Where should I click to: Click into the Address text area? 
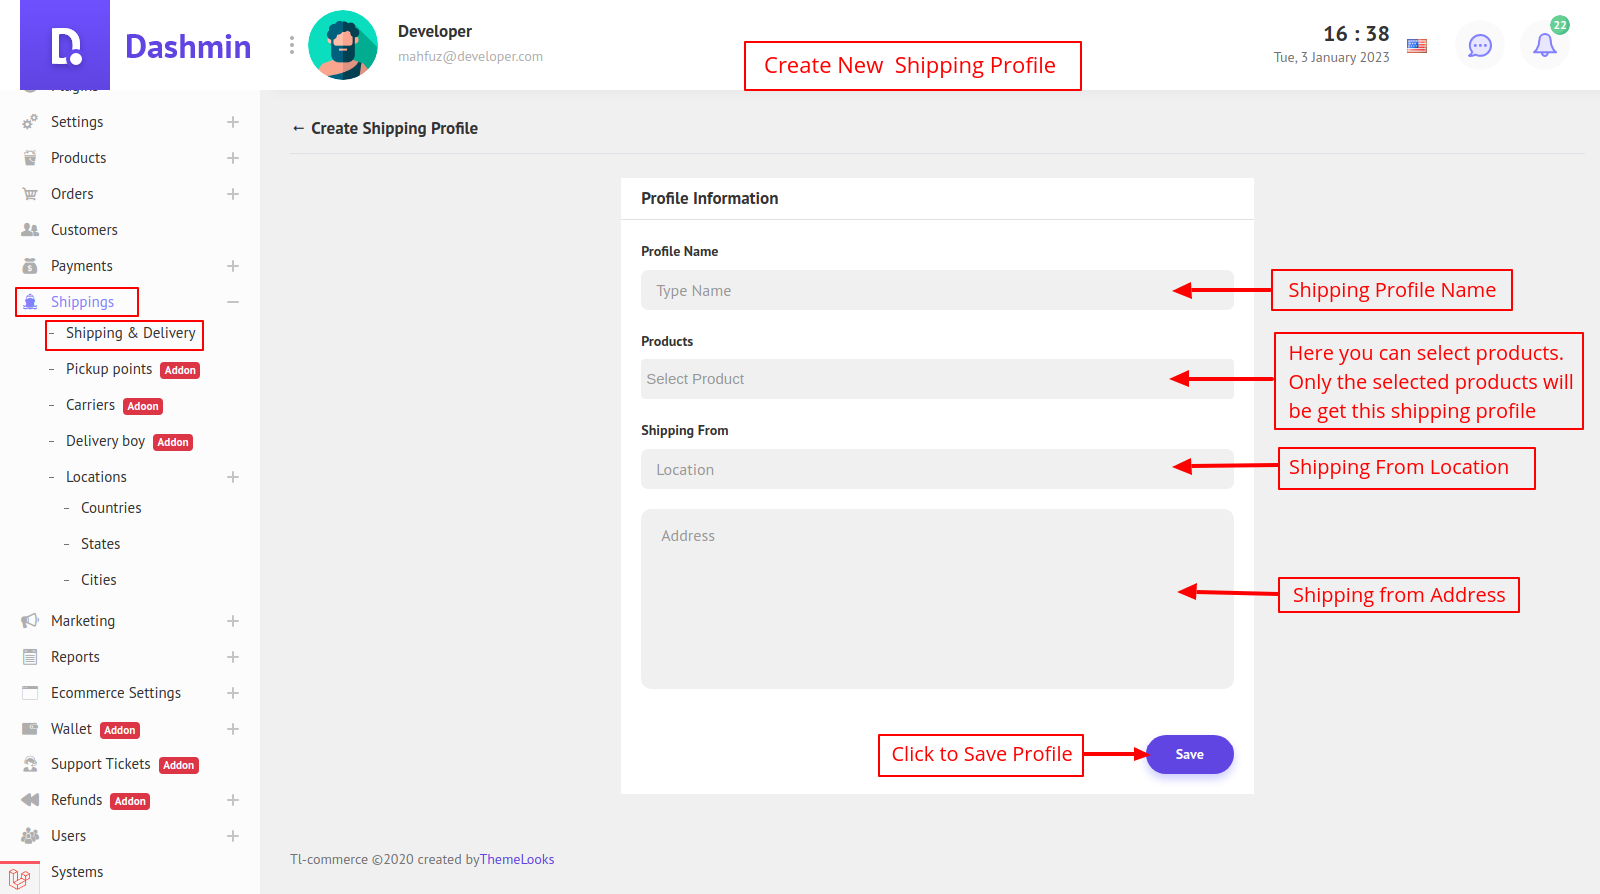(900, 598)
